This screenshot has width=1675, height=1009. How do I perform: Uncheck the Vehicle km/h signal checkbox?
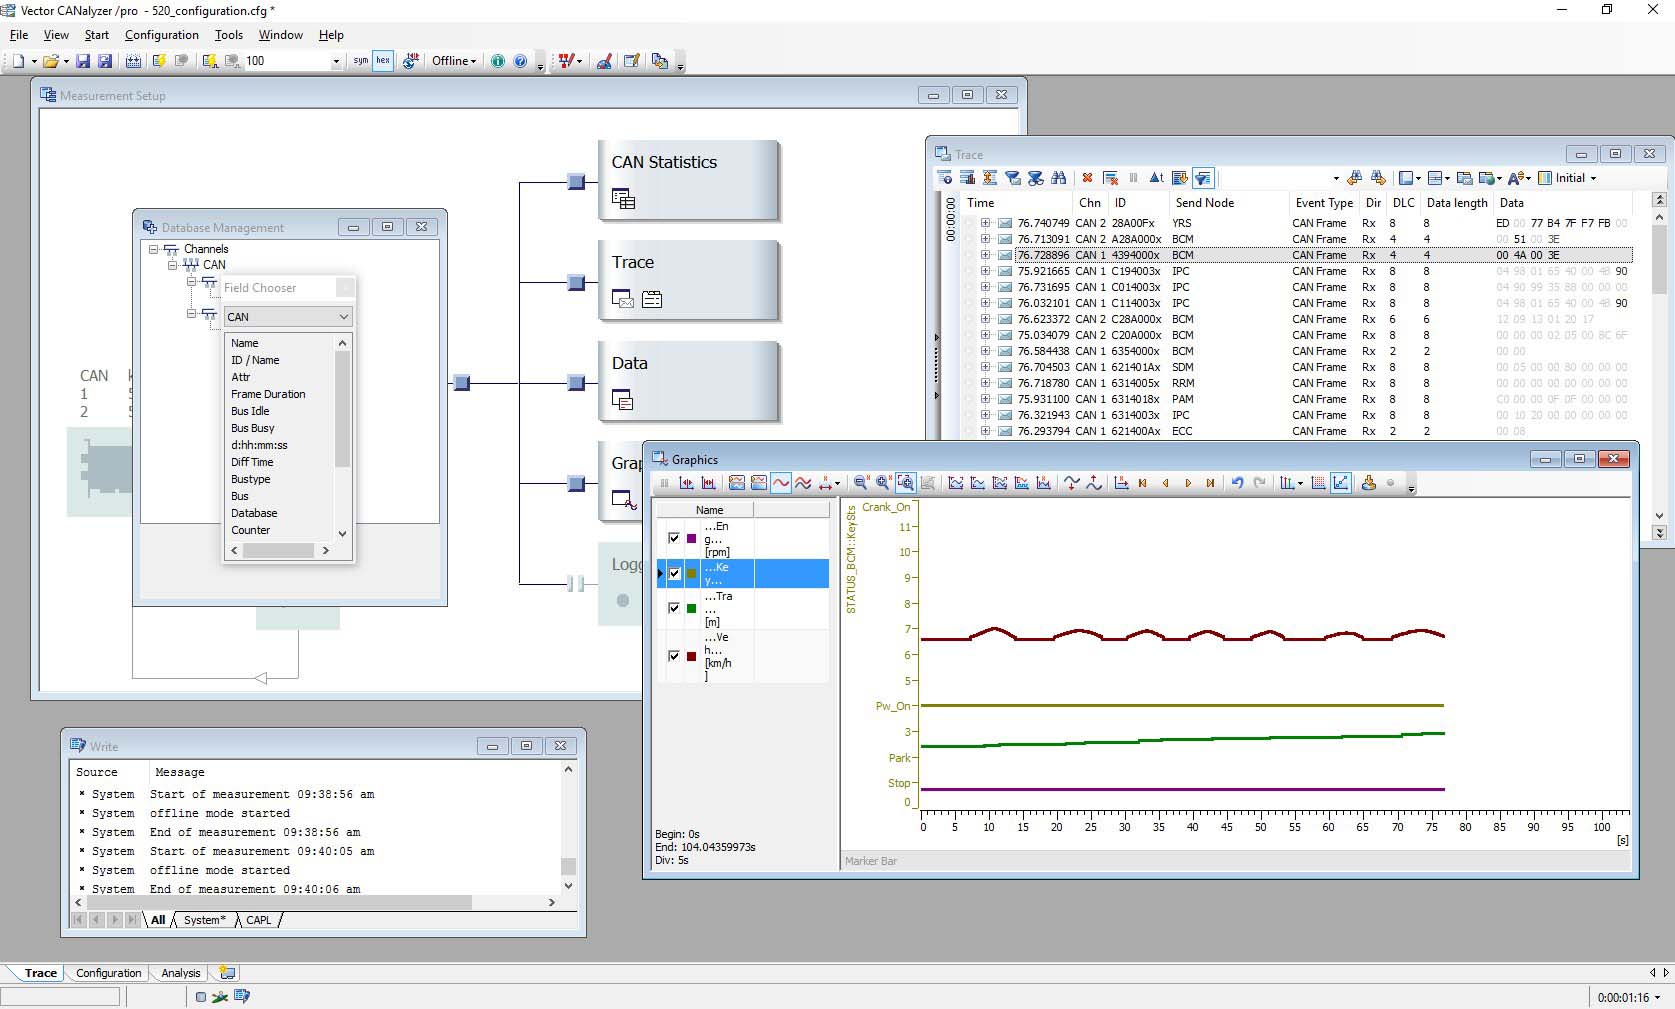[x=674, y=656]
